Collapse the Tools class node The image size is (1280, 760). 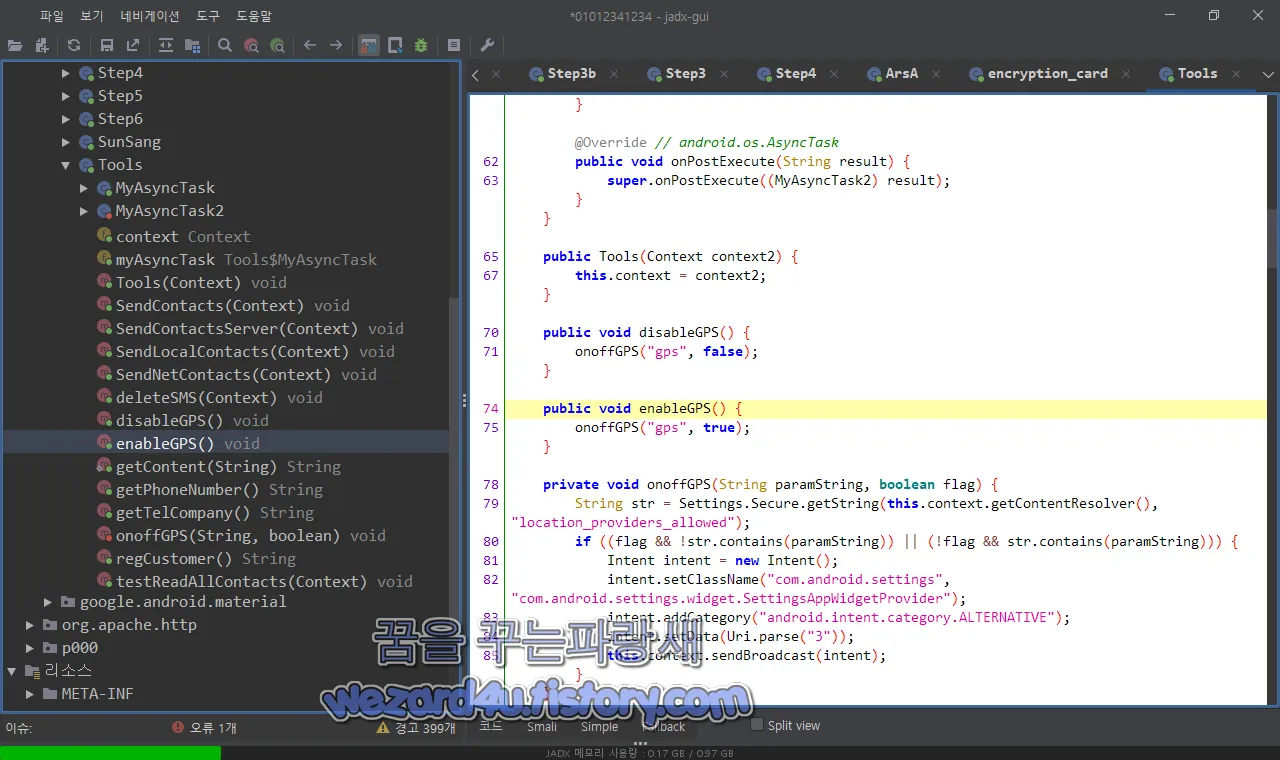[x=66, y=165]
